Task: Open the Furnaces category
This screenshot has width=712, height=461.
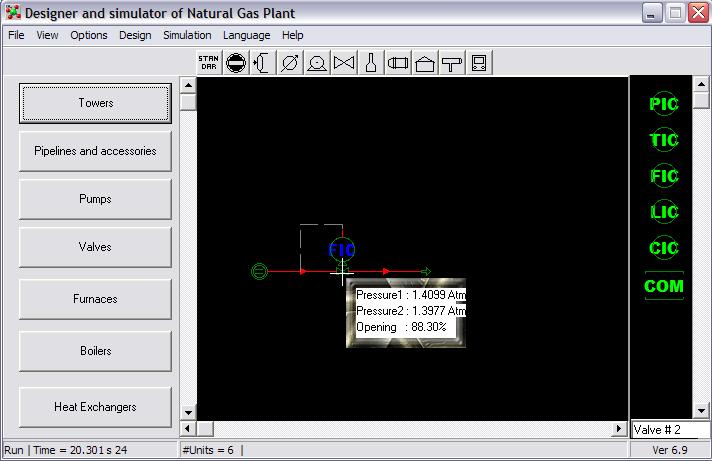Action: (95, 299)
